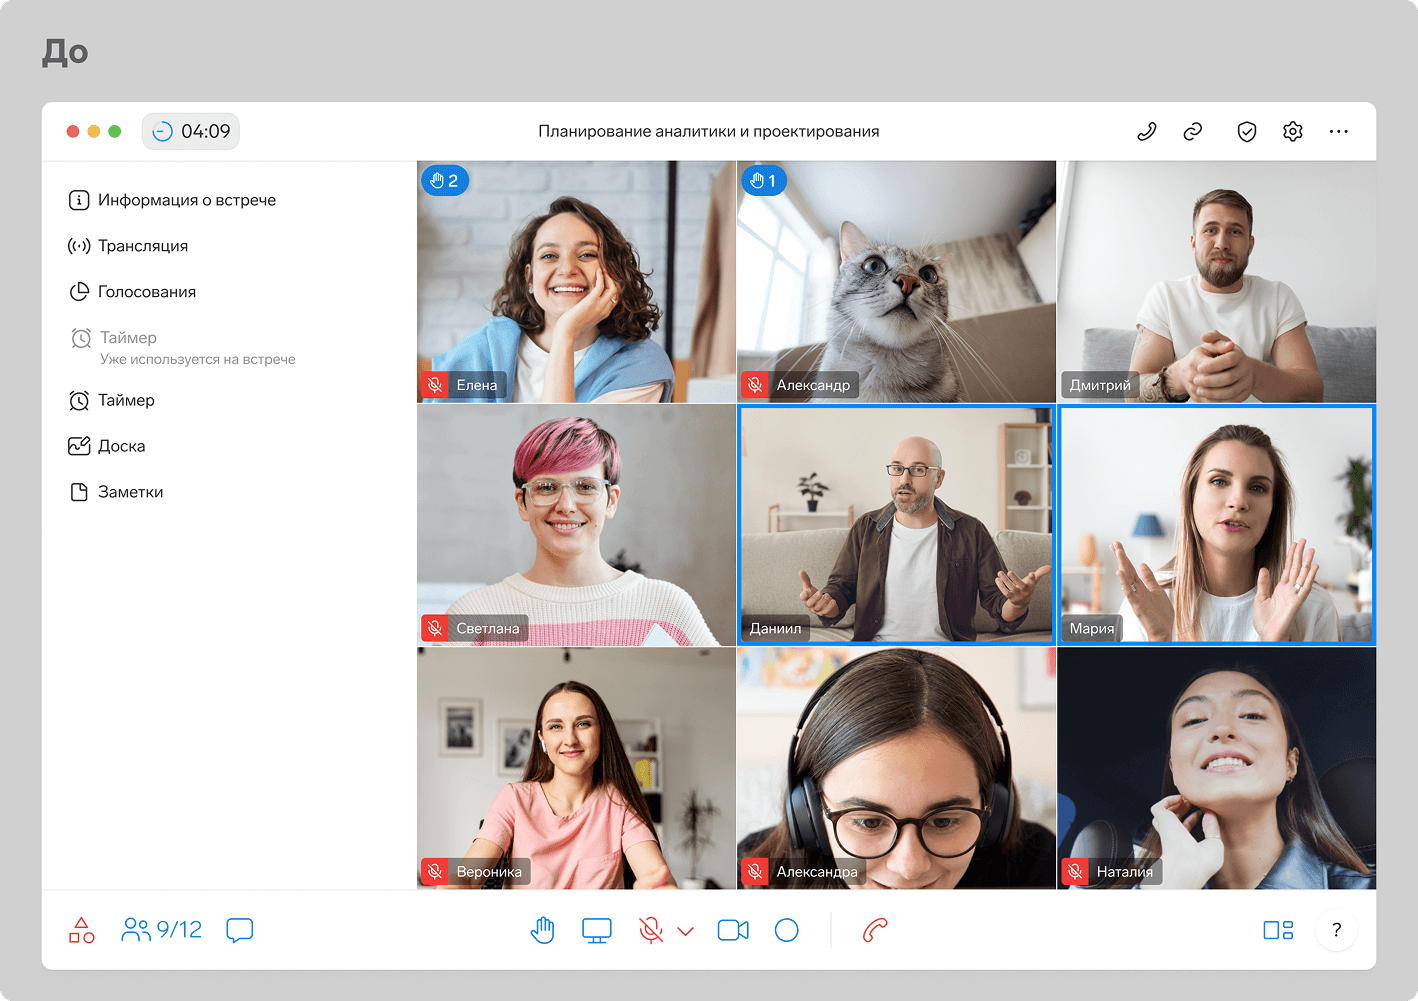
Task: Click the alarm clock icon beside active Таймер
Action: (x=78, y=400)
